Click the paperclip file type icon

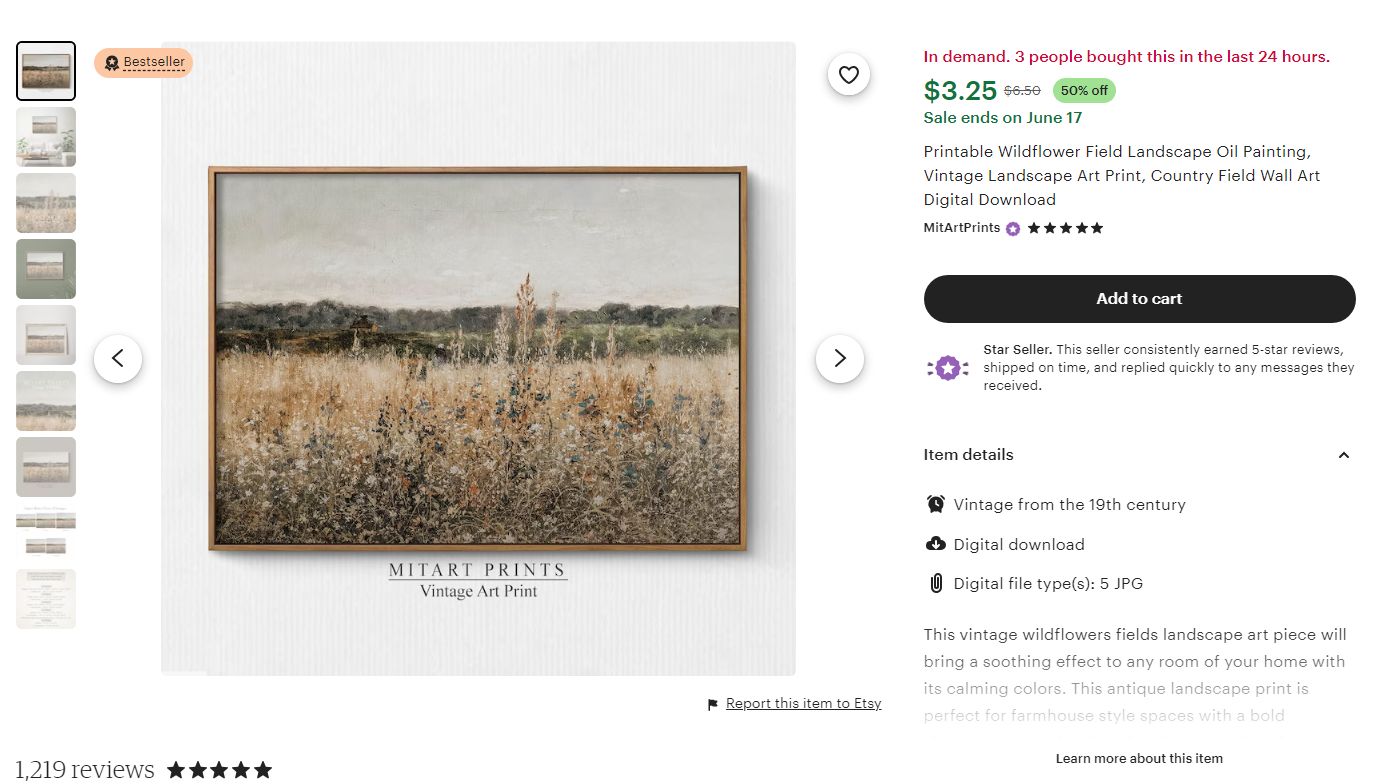coord(936,583)
